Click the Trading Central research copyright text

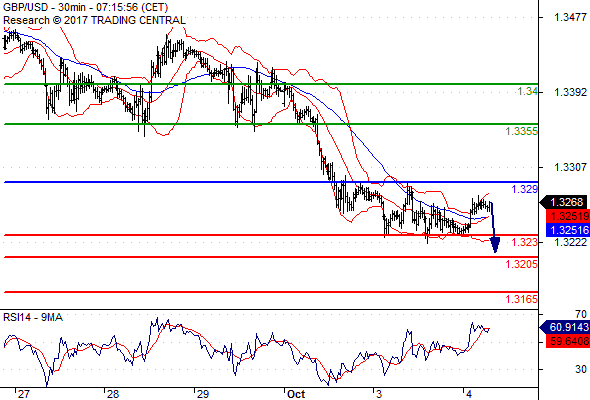(x=94, y=20)
